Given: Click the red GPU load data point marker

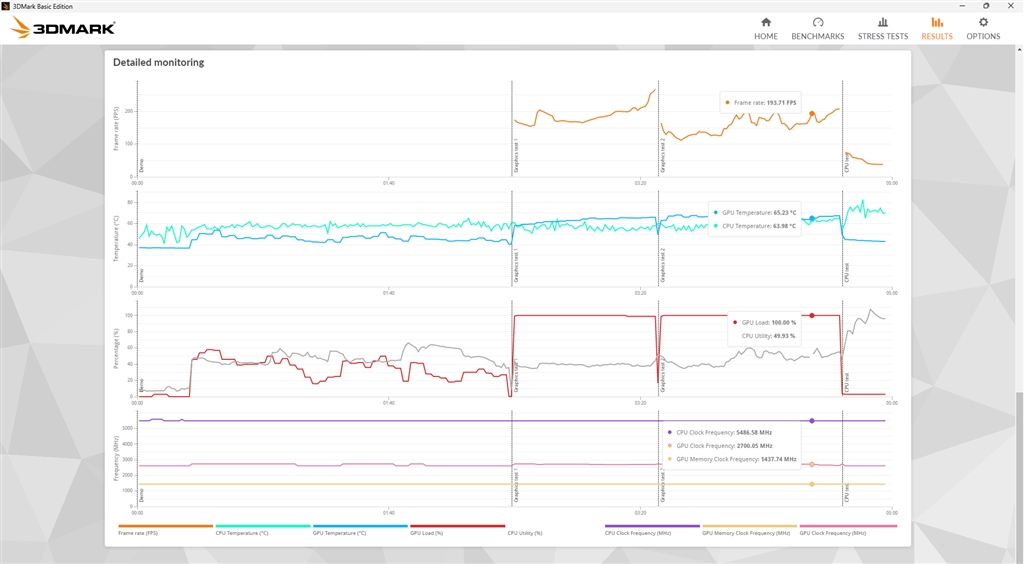Looking at the screenshot, I should (x=812, y=315).
